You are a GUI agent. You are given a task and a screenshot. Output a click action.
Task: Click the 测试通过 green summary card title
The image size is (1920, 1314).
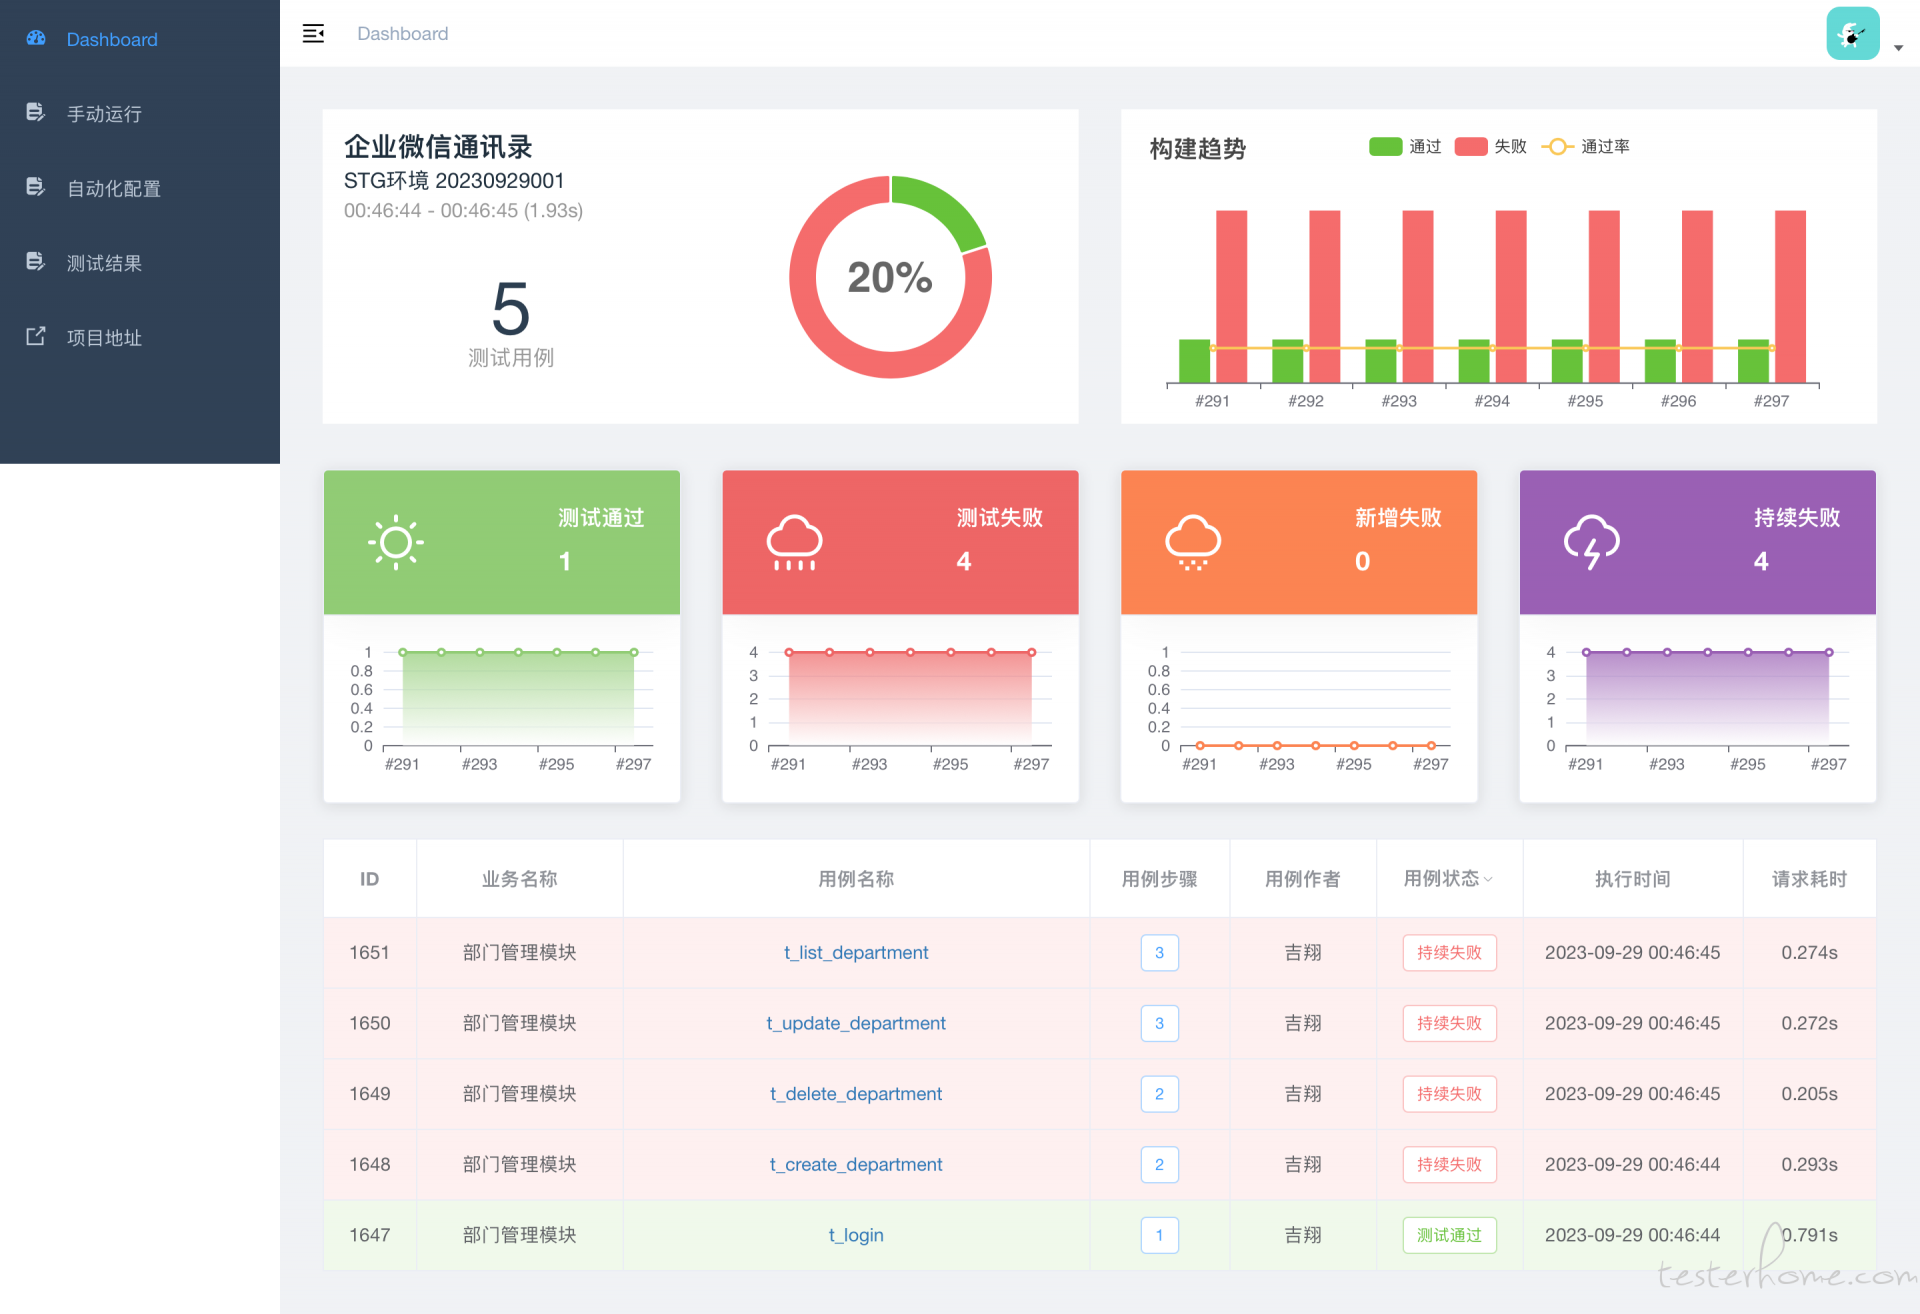pyautogui.click(x=601, y=518)
